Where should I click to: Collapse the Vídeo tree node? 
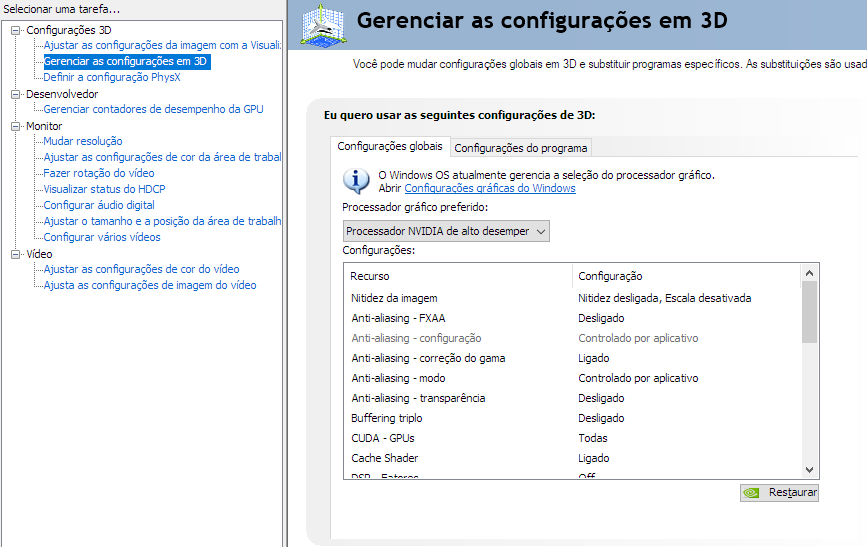tap(15, 254)
